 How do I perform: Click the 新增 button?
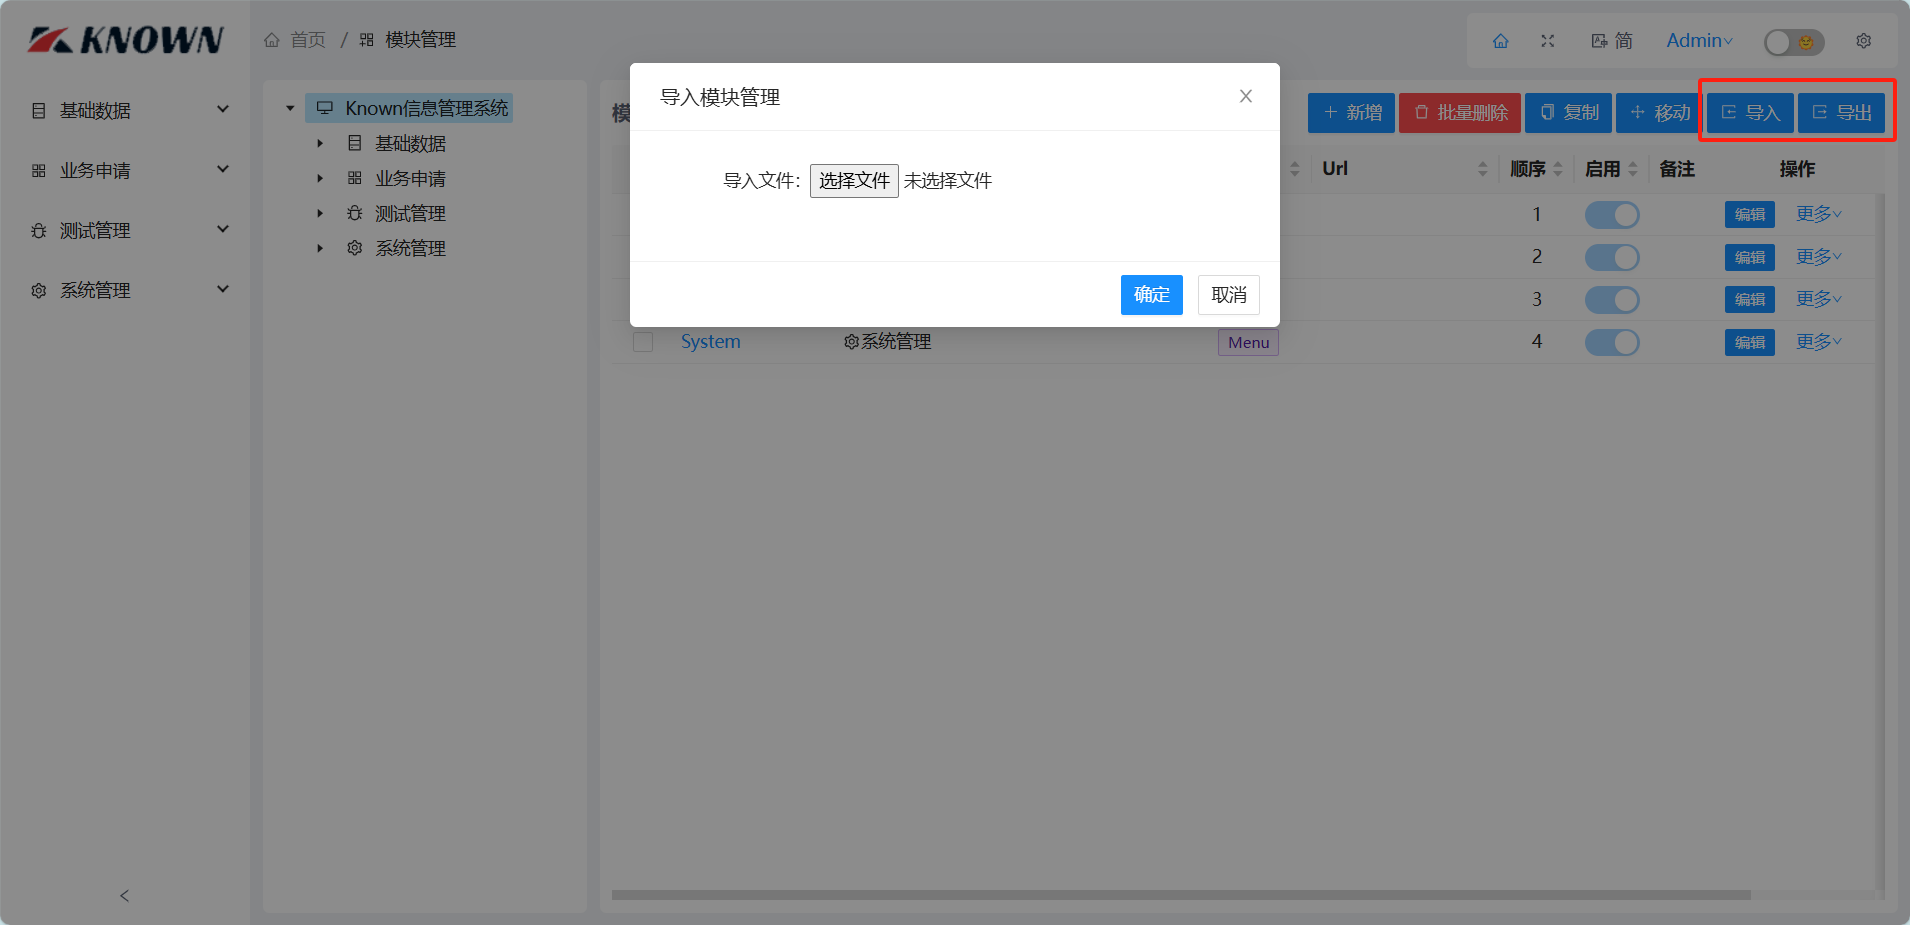1351,113
